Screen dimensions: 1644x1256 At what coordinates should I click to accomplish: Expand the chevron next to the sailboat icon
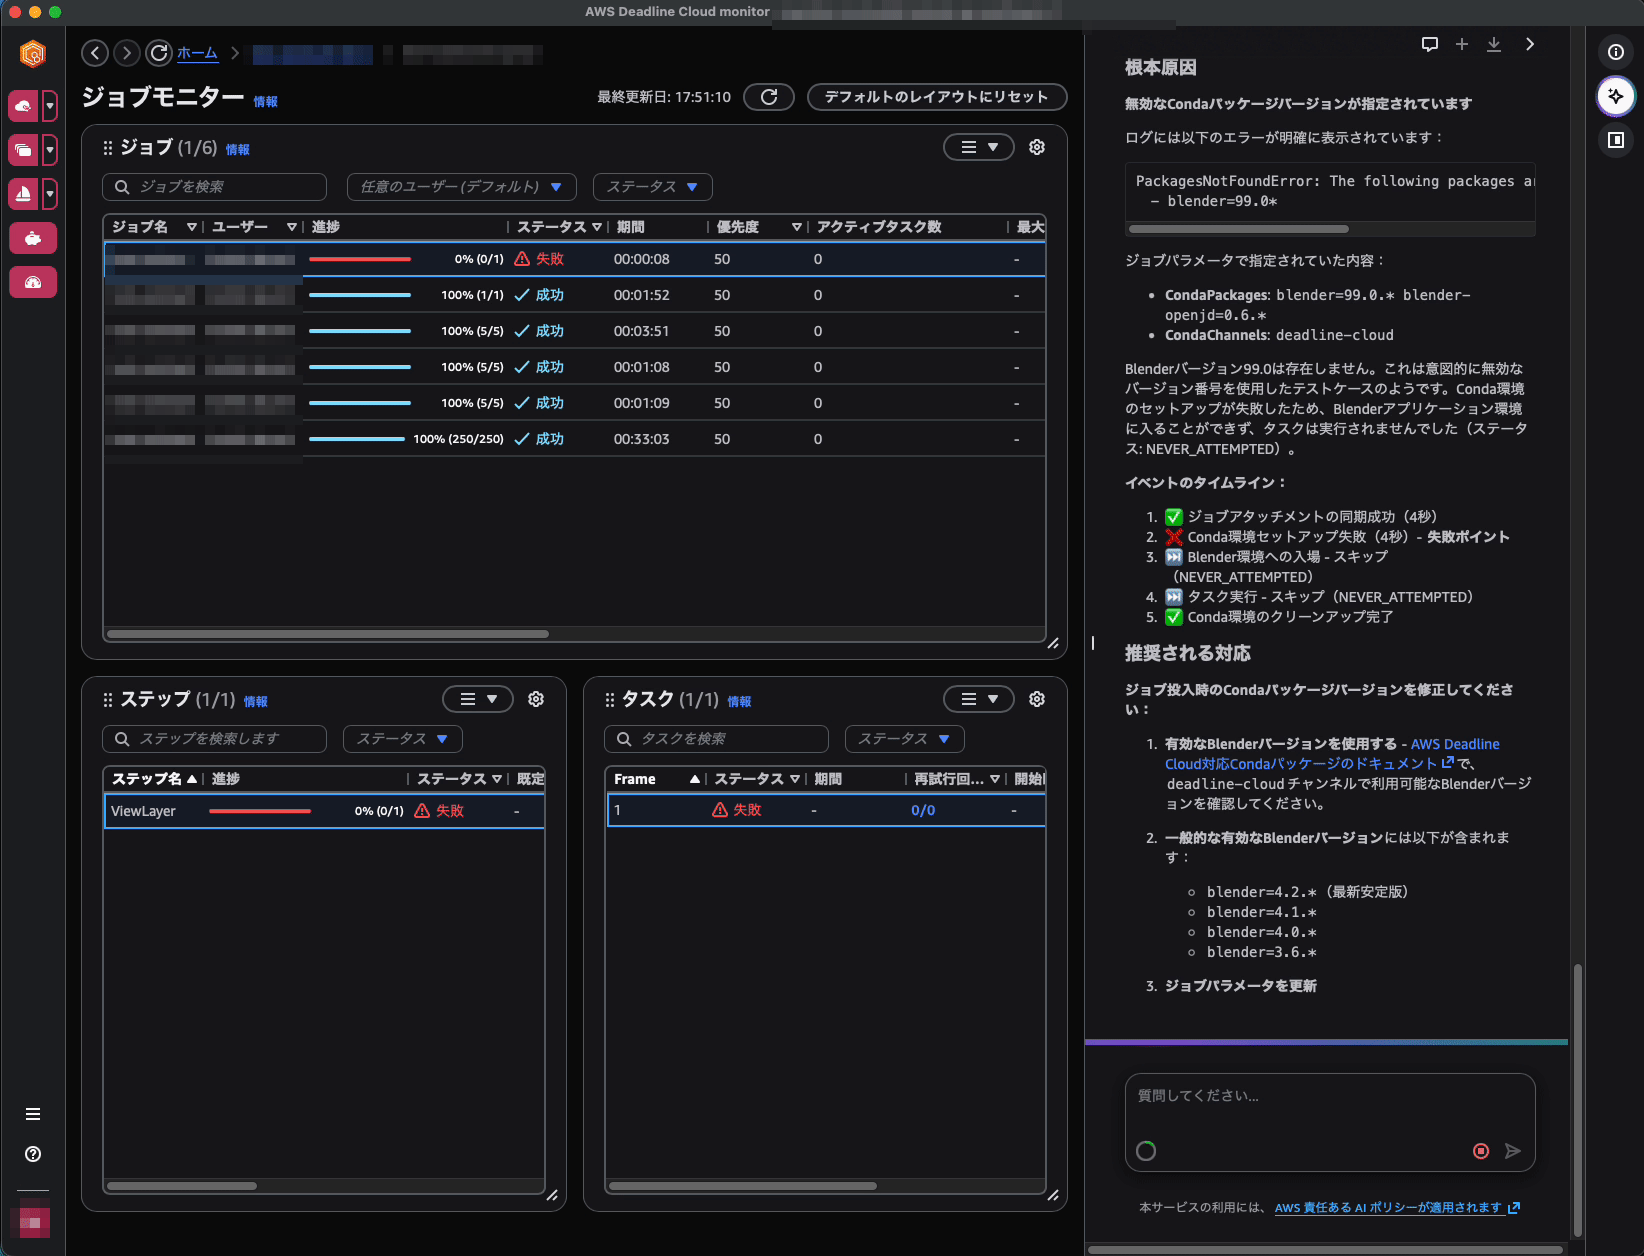tap(50, 194)
